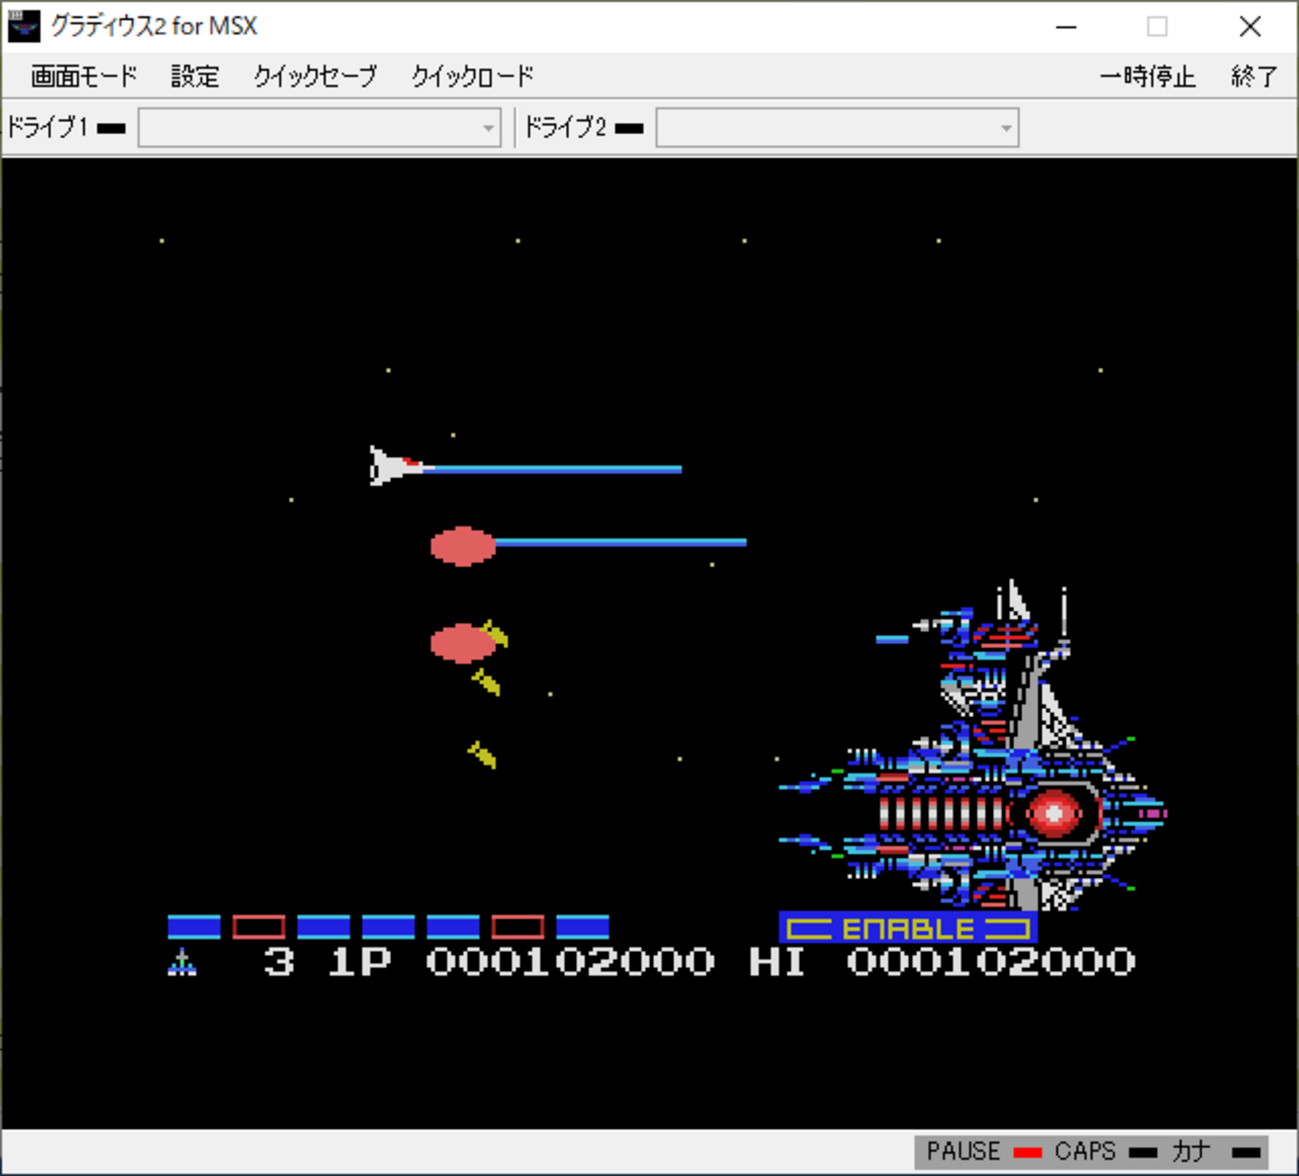Image resolution: width=1299 pixels, height=1176 pixels.
Task: Minimize the emulator window
Action: click(x=1066, y=27)
